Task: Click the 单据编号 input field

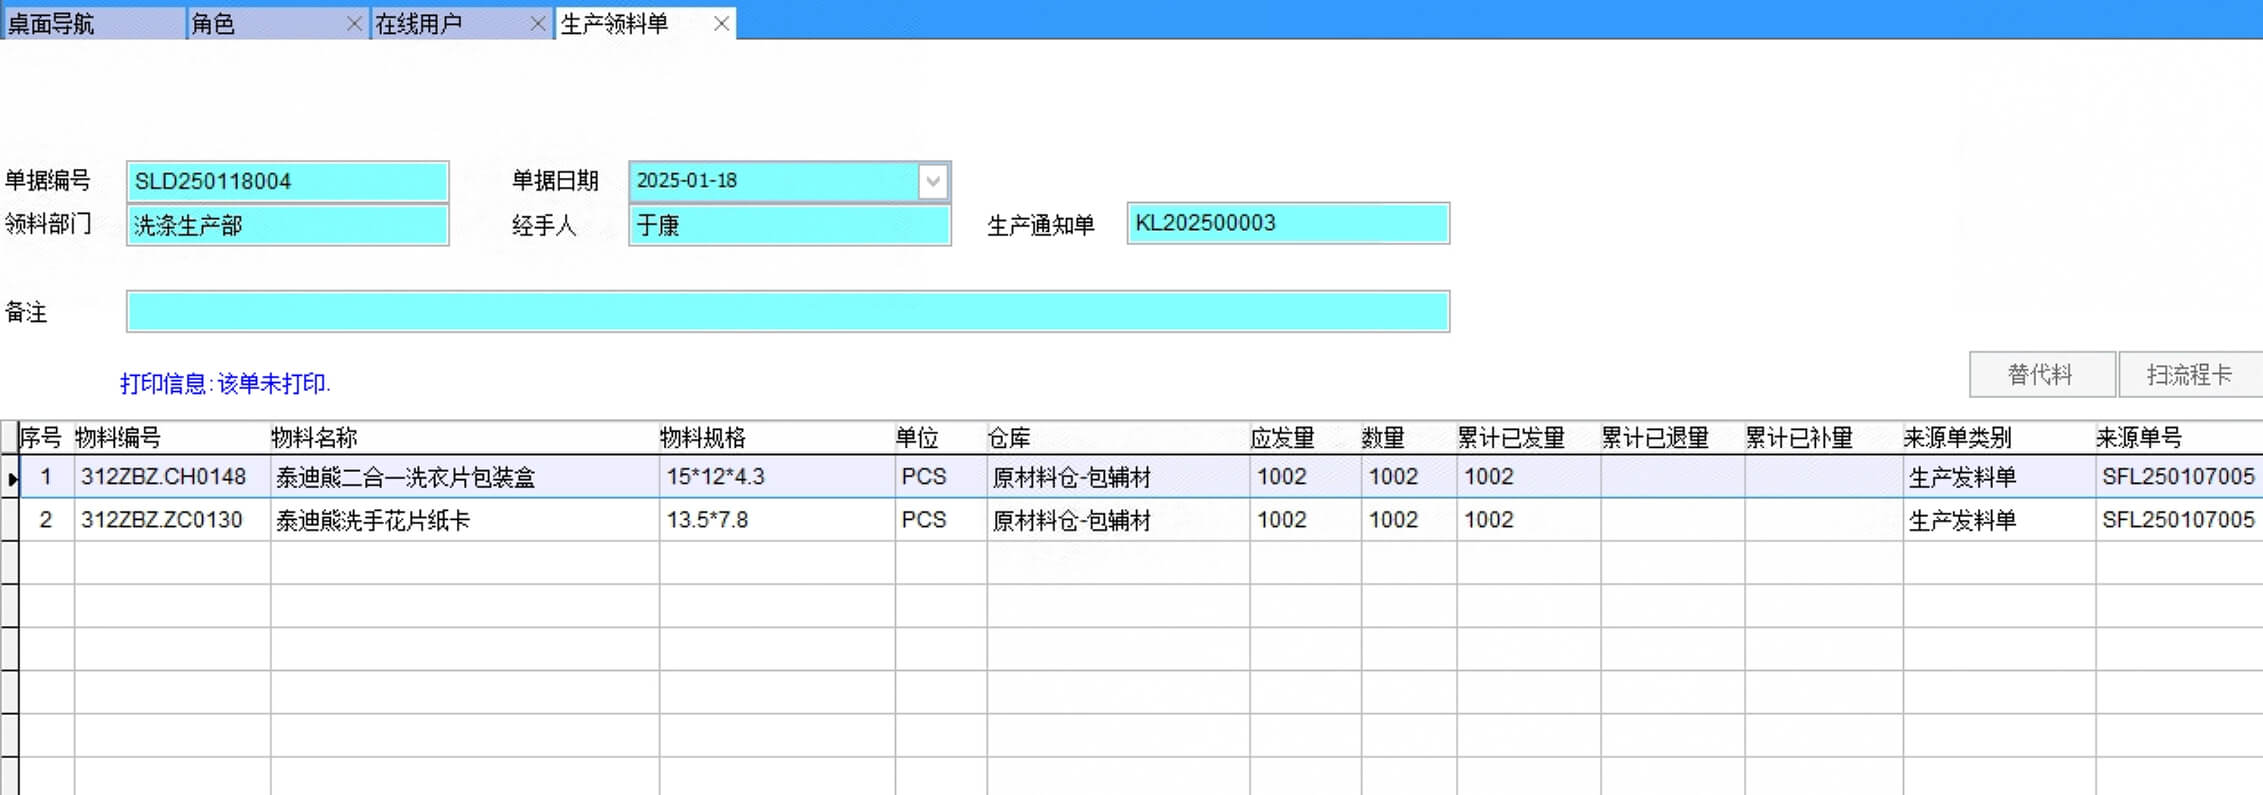Action: coord(287,182)
